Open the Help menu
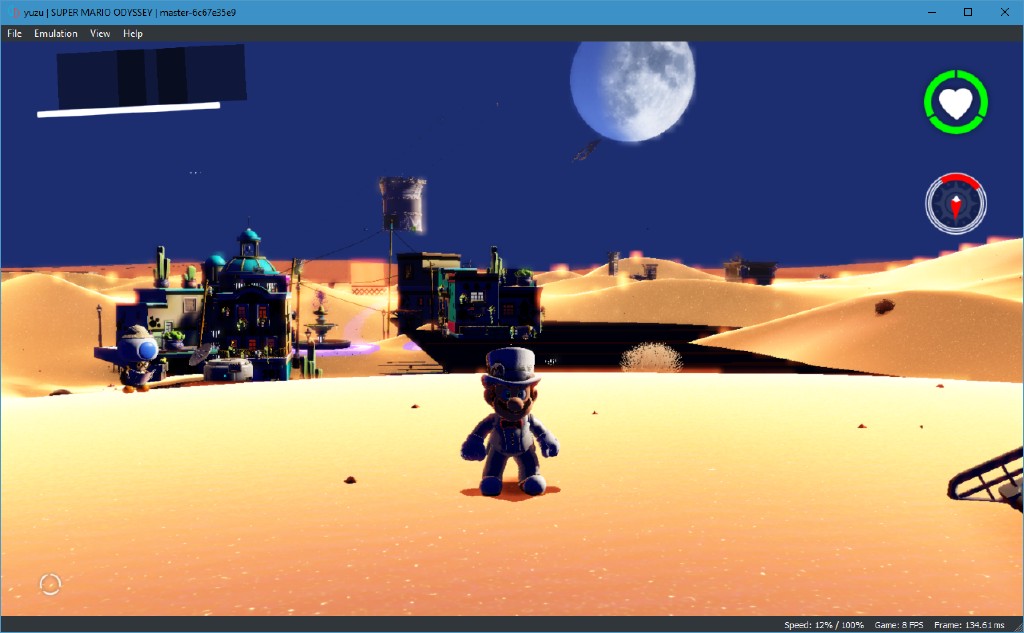The width and height of the screenshot is (1024, 633). click(131, 33)
